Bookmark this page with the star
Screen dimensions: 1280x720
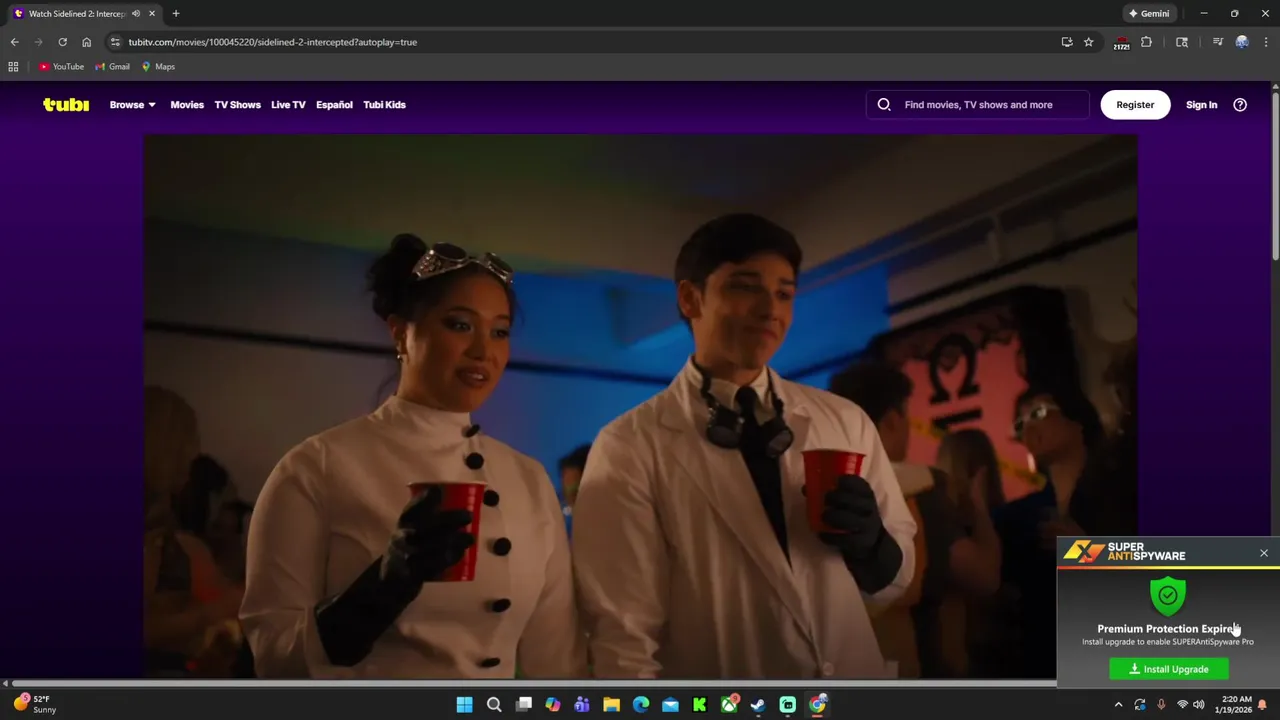pos(1088,42)
